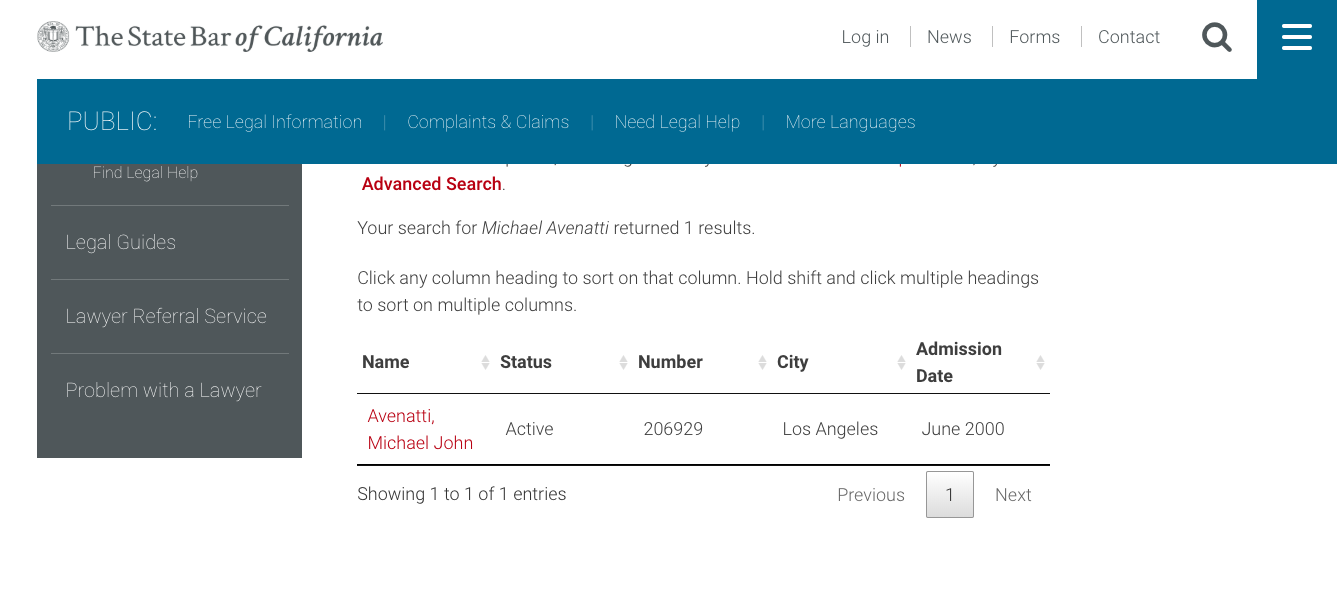Select Free Legal Information tab
This screenshot has width=1340, height=591.
click(275, 122)
